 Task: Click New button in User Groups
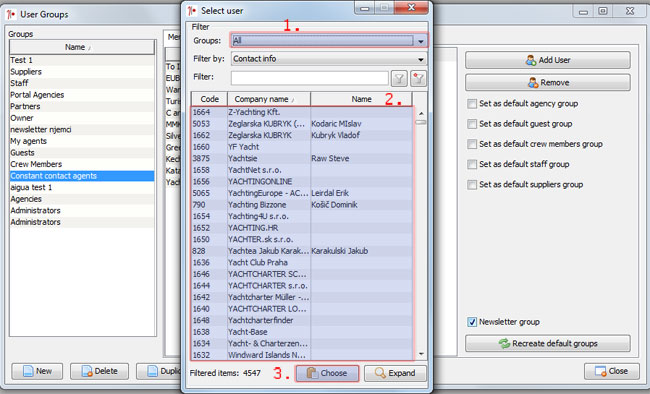[x=37, y=371]
